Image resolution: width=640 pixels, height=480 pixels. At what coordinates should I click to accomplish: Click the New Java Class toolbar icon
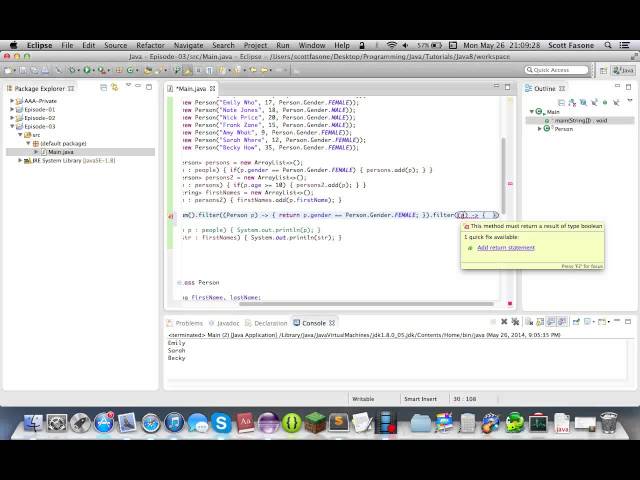point(130,70)
